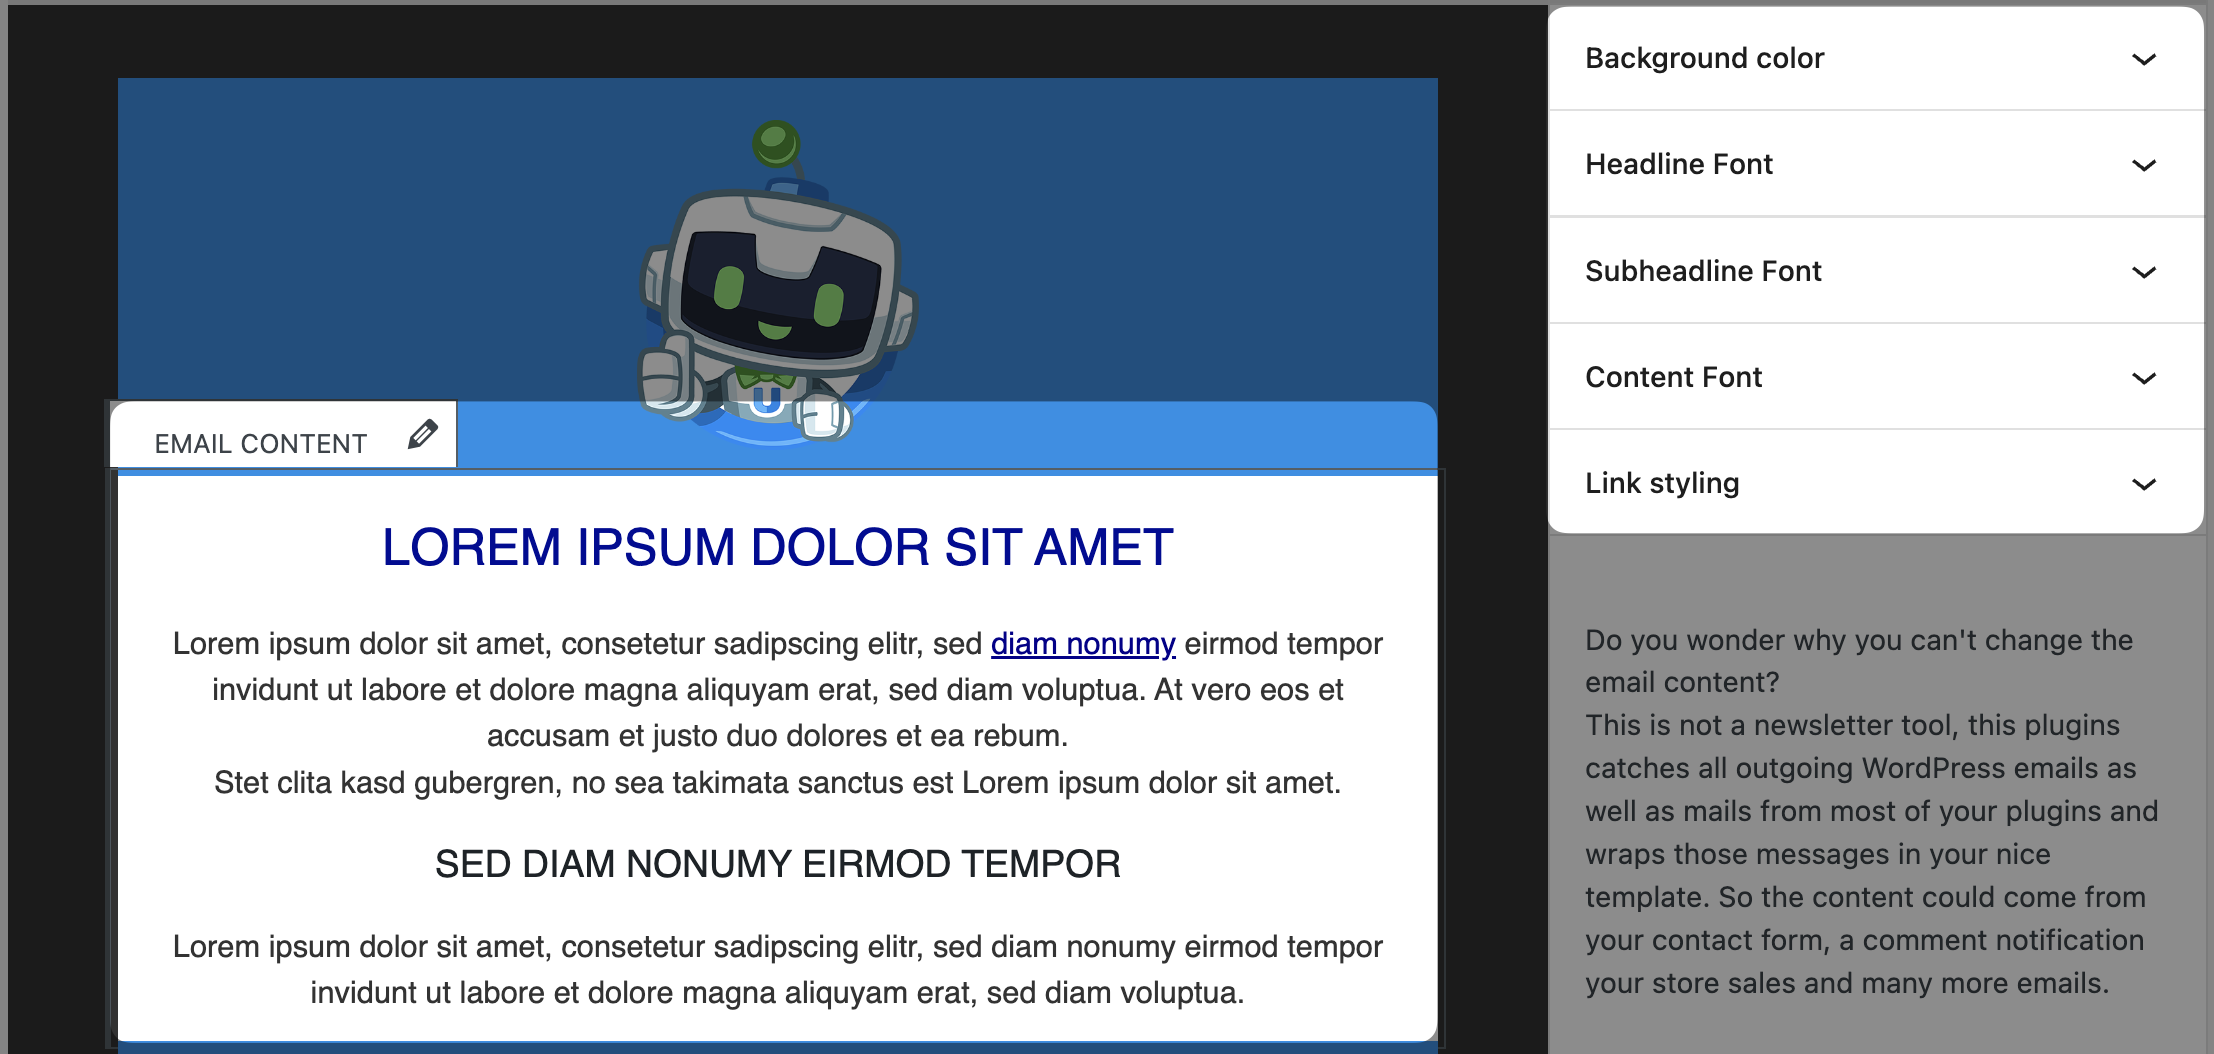Viewport: 2214px width, 1054px height.
Task: Open the Link styling settings panel
Action: coord(1662,484)
